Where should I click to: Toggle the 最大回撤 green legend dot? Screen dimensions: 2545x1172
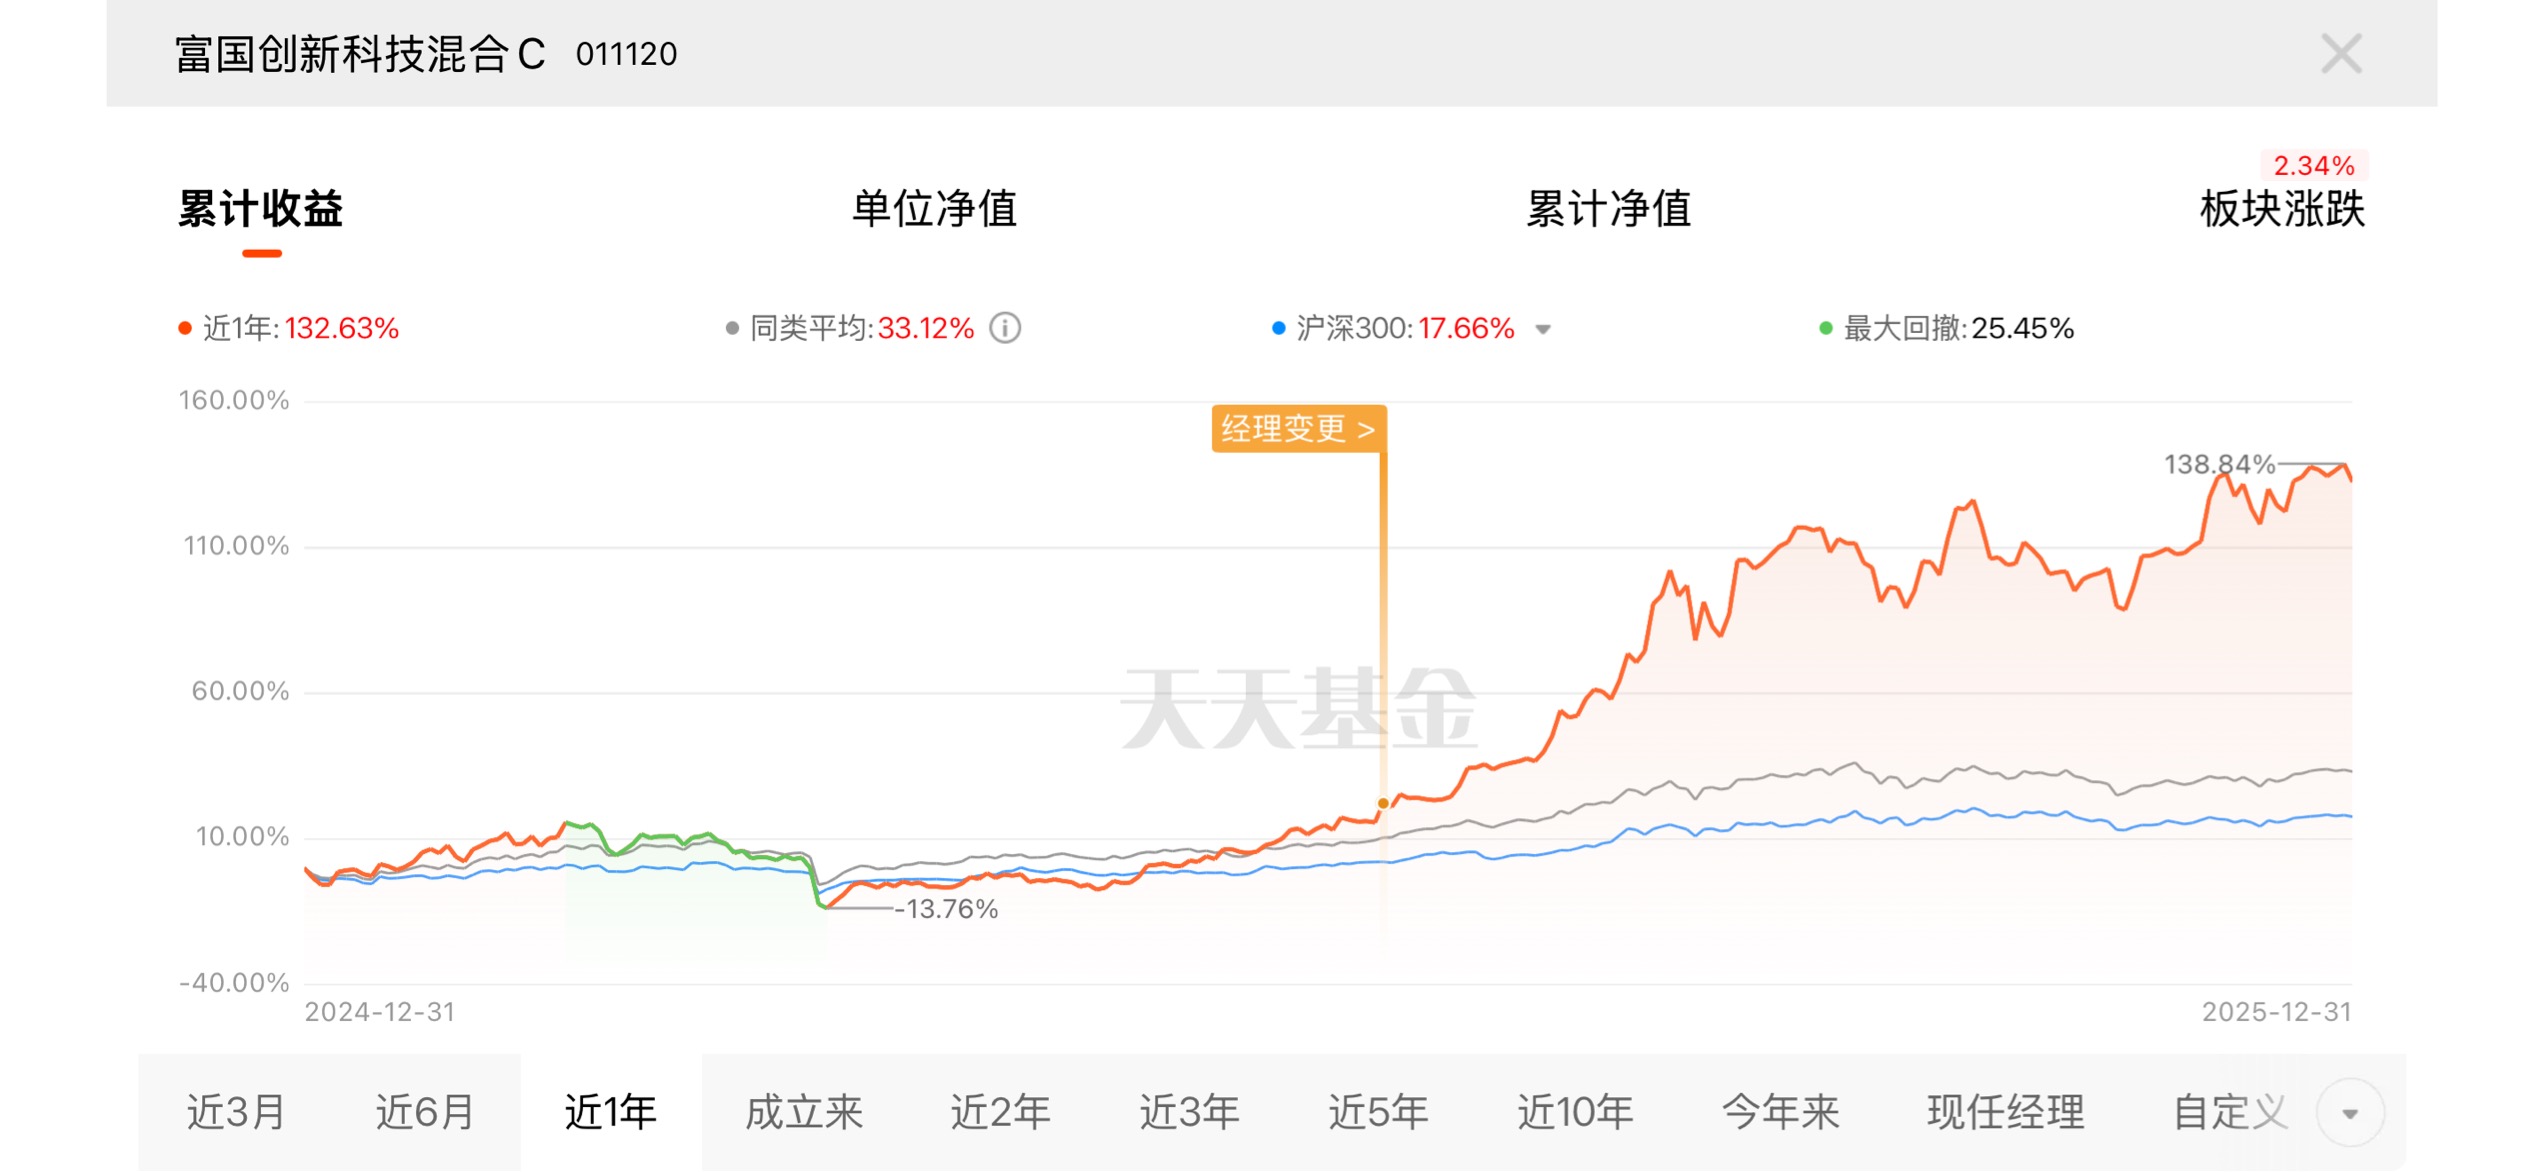[x=1825, y=328]
